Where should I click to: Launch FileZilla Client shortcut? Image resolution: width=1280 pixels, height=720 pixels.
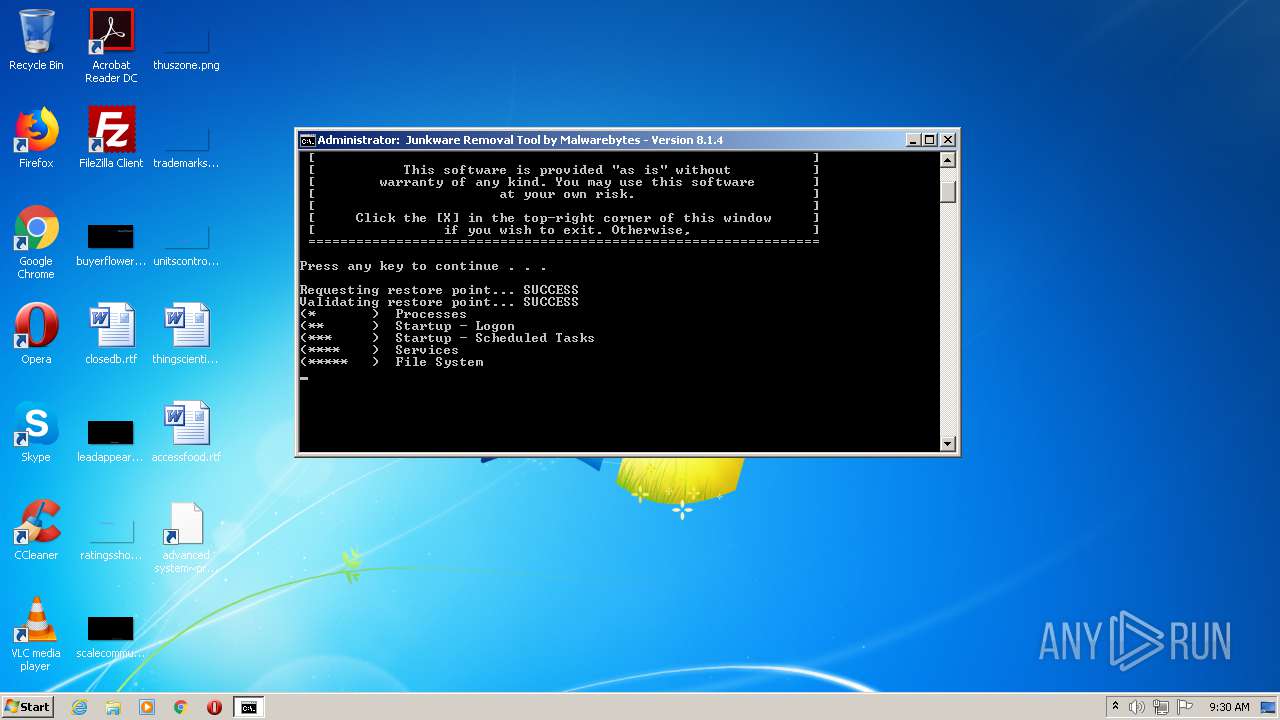pos(111,138)
